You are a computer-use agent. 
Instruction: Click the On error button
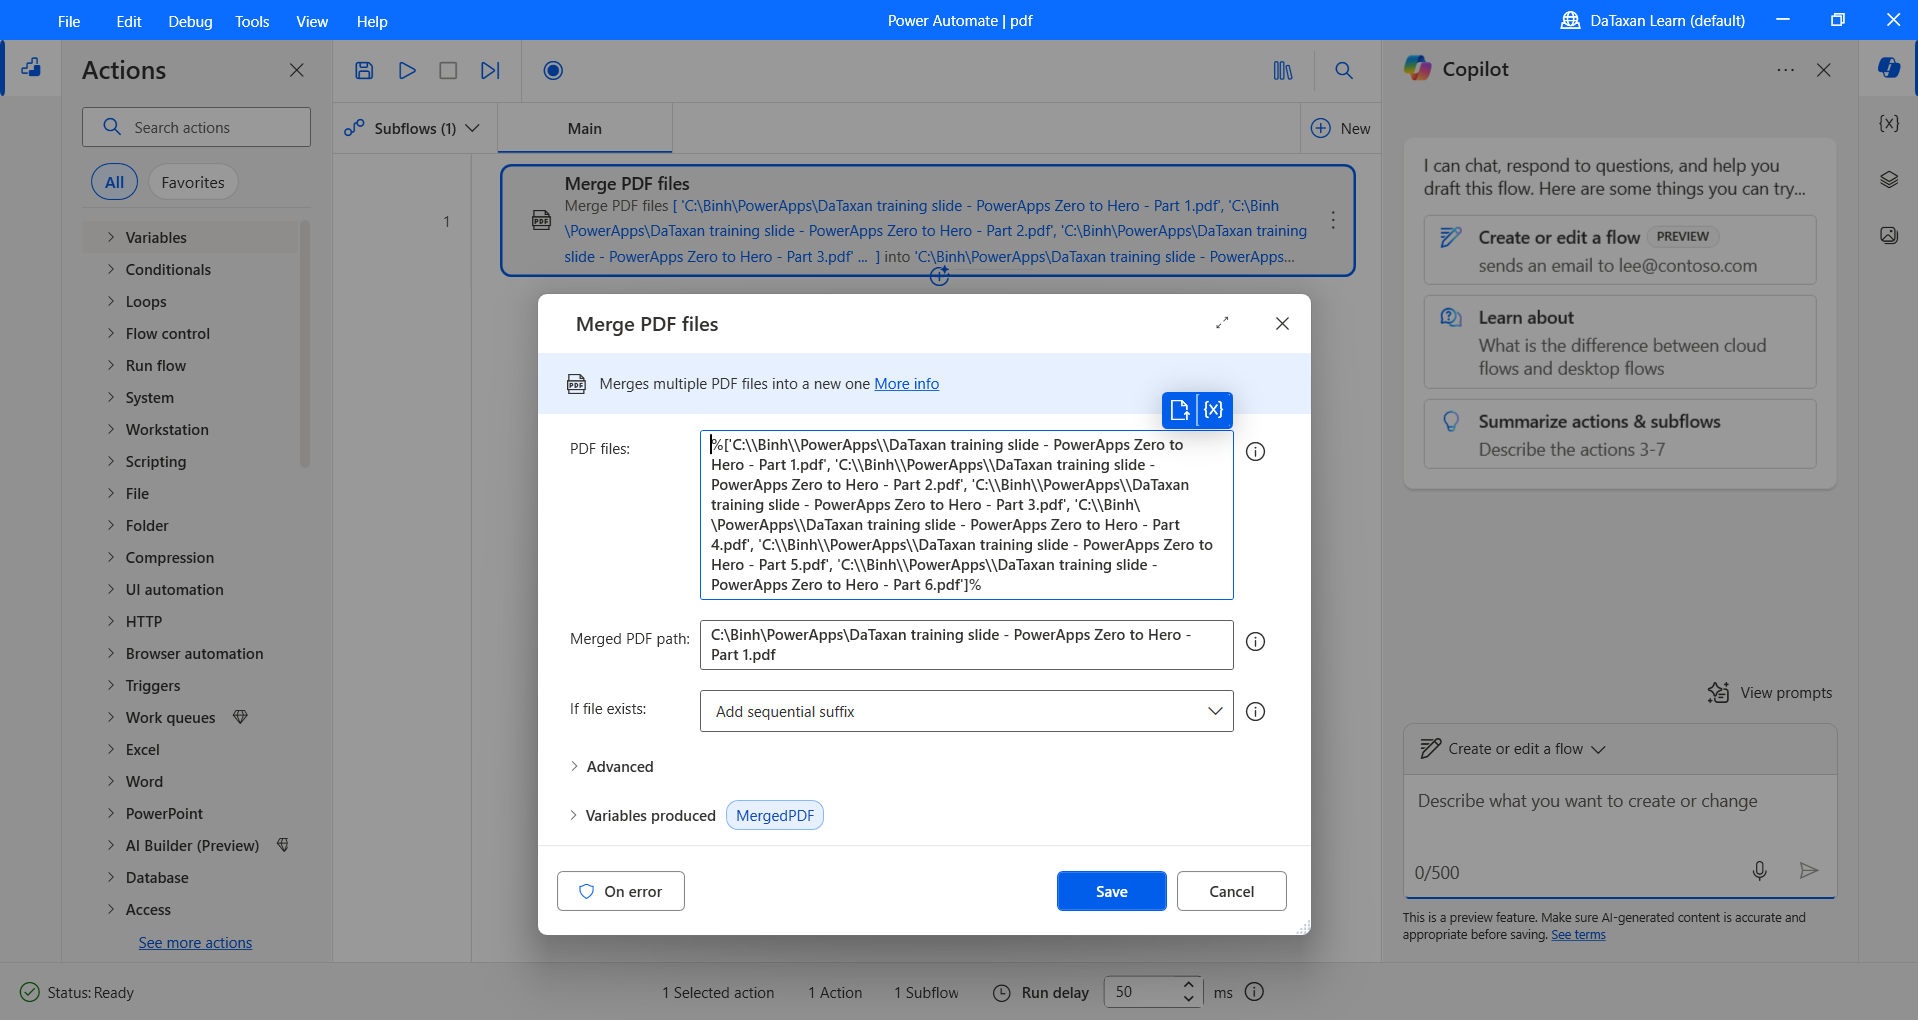coord(621,891)
